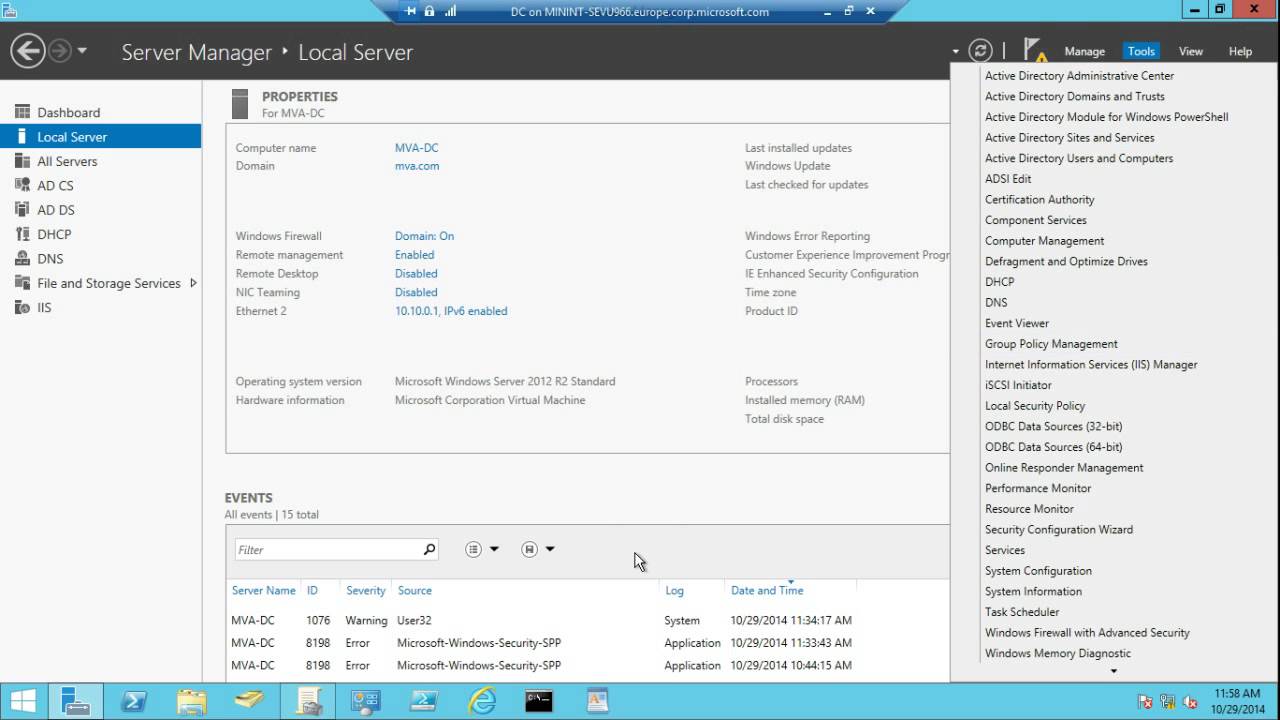Select the 10:44:15 AM error event
The width and height of the screenshot is (1280, 720).
[588, 665]
